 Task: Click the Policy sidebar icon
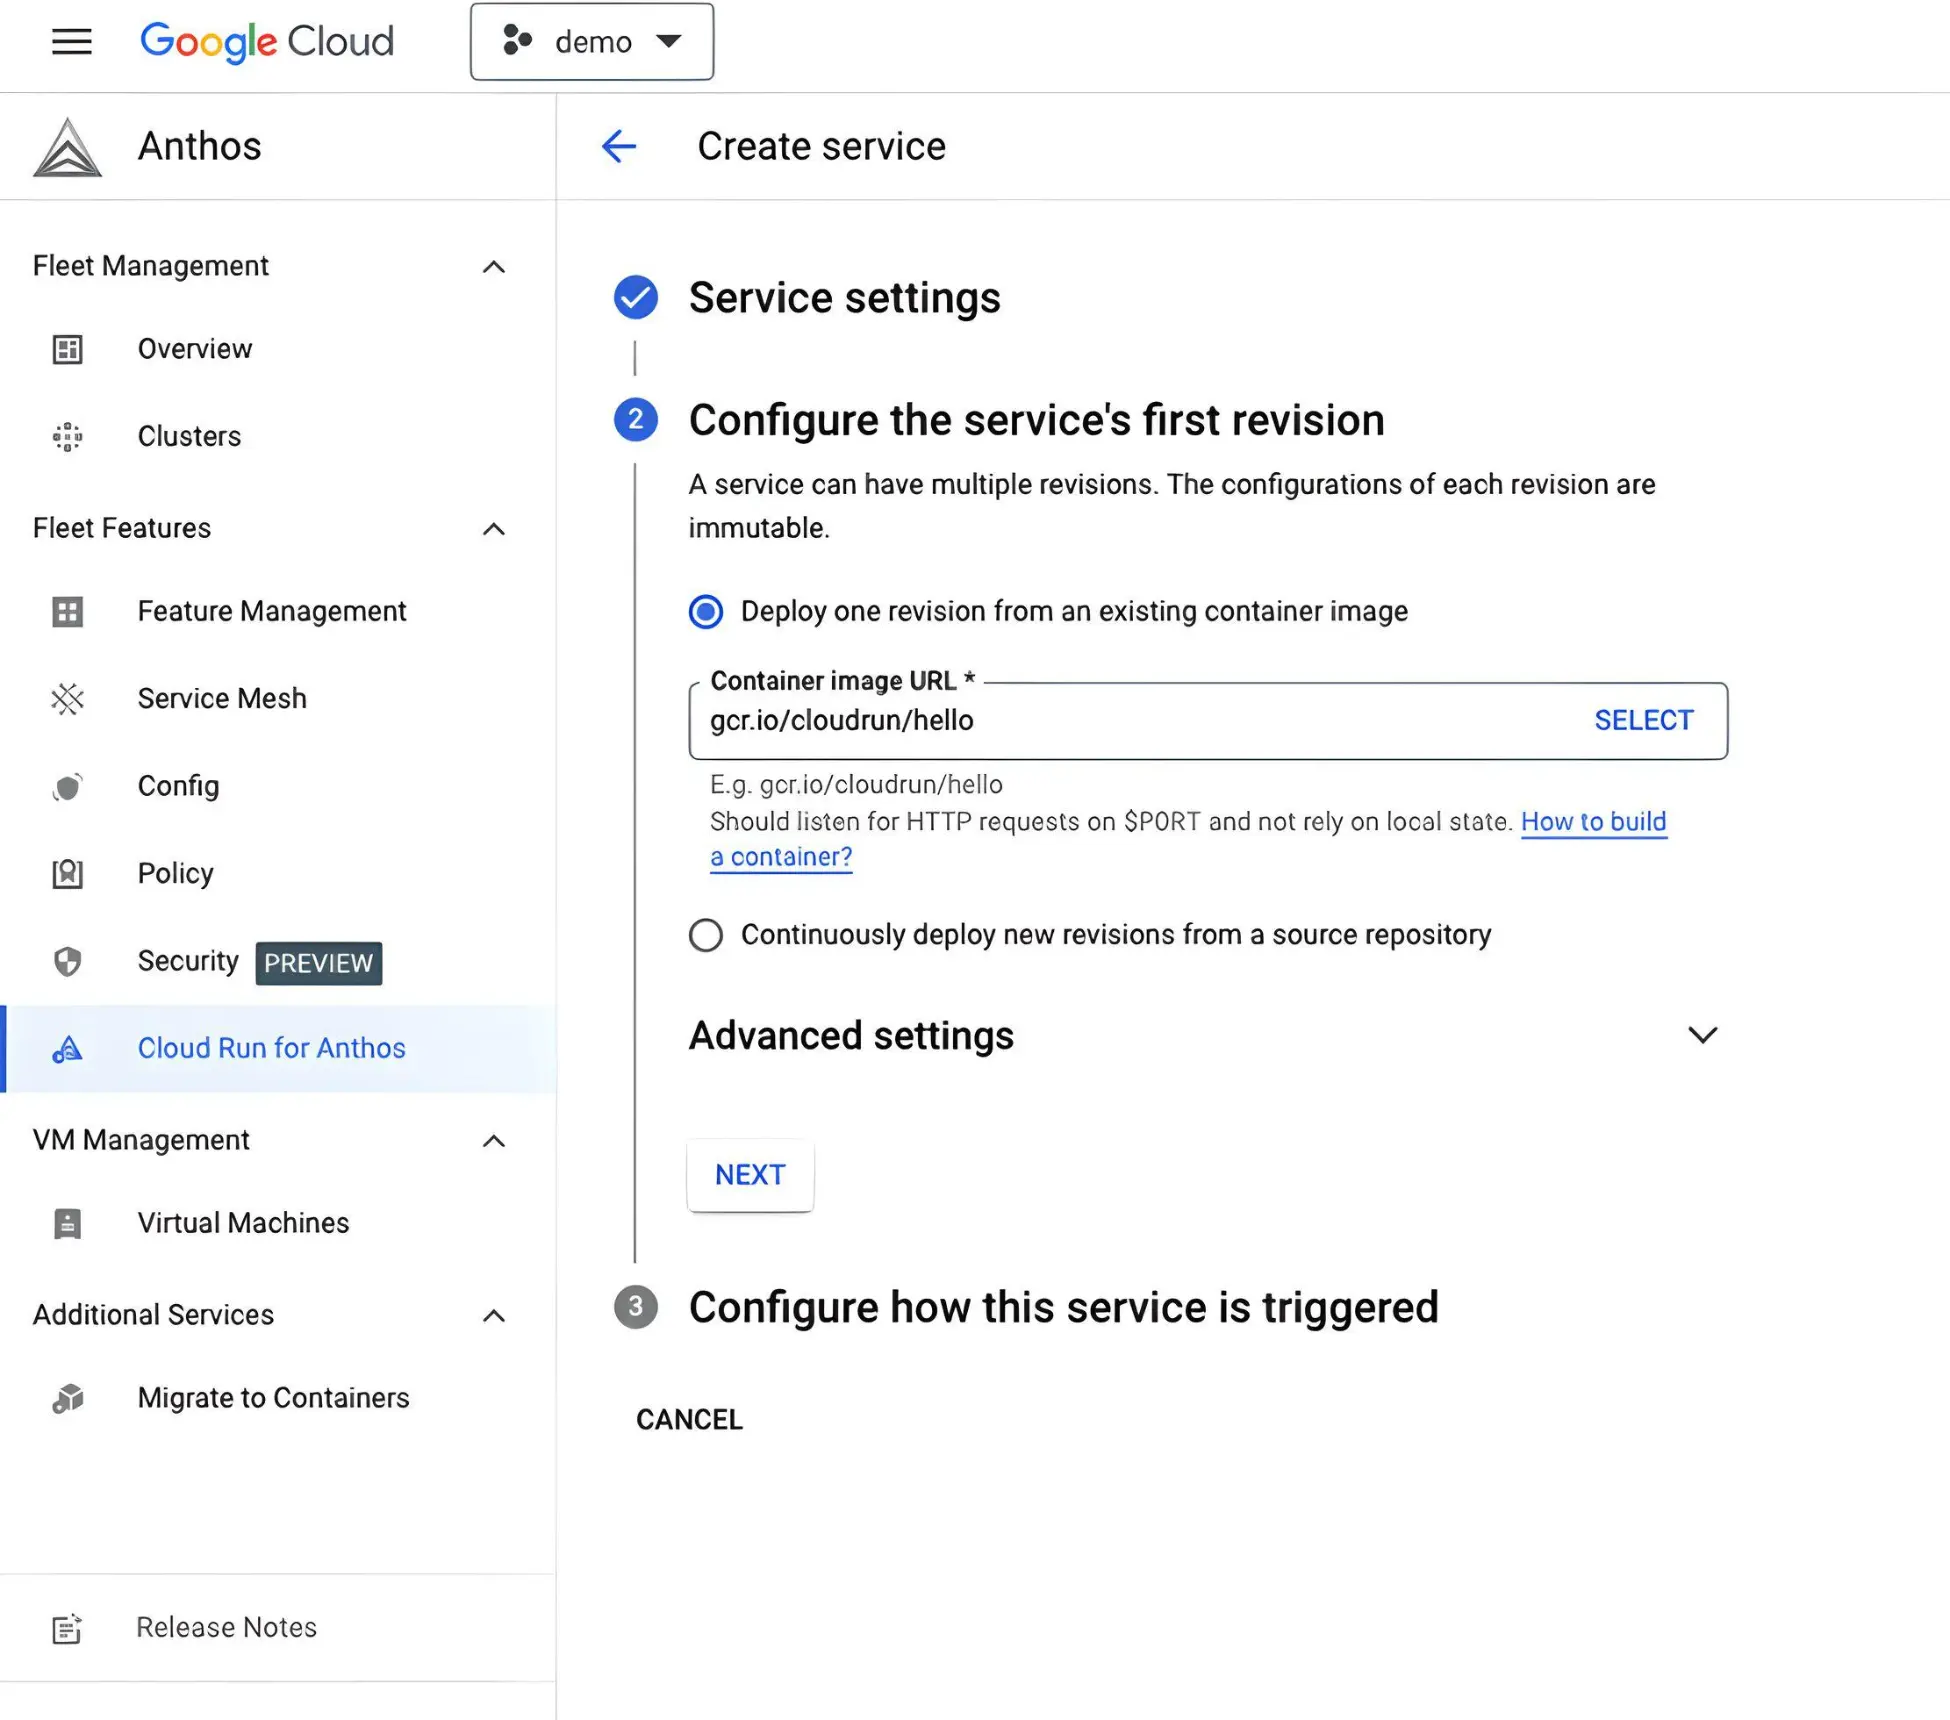click(x=67, y=873)
